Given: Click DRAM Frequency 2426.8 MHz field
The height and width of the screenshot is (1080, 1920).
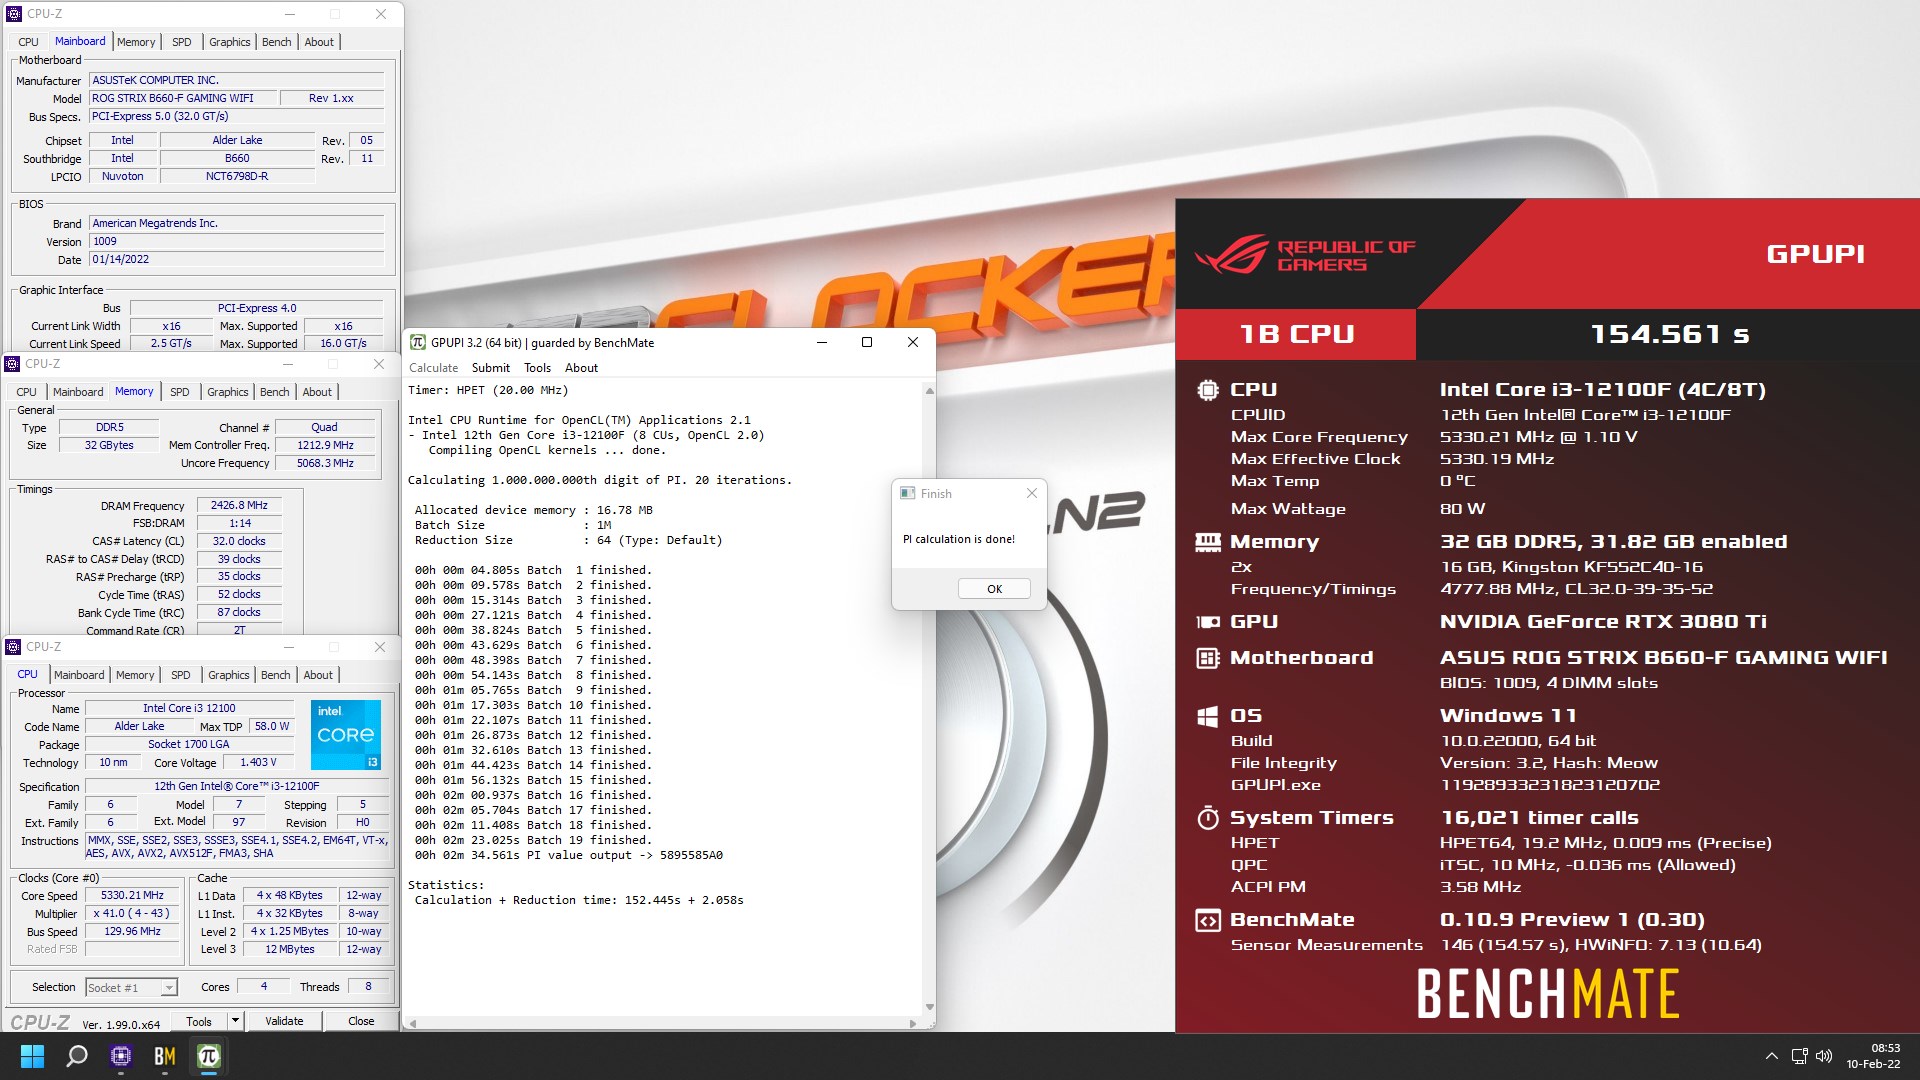Looking at the screenshot, I should (239, 506).
